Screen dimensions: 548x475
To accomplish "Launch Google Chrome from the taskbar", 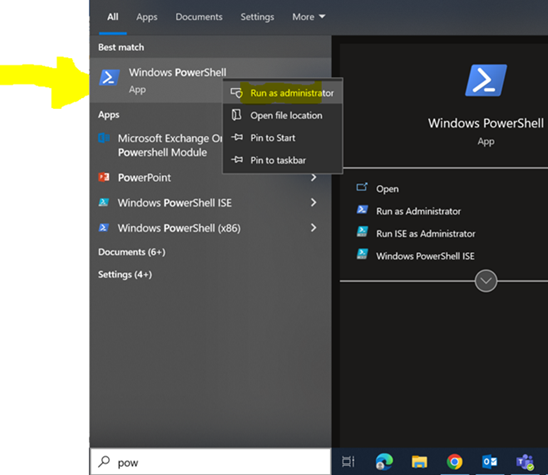I will [455, 462].
